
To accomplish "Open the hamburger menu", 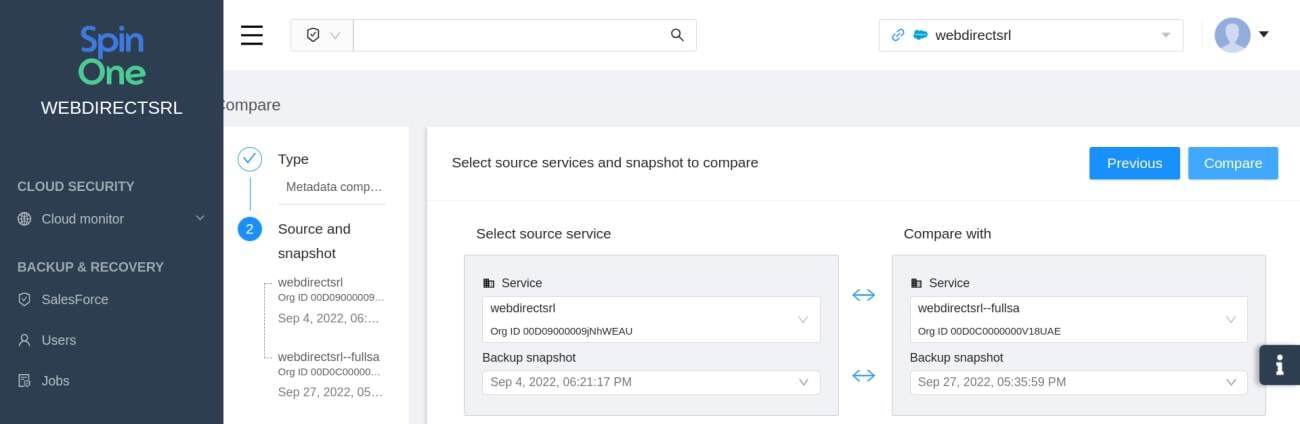I will [252, 35].
